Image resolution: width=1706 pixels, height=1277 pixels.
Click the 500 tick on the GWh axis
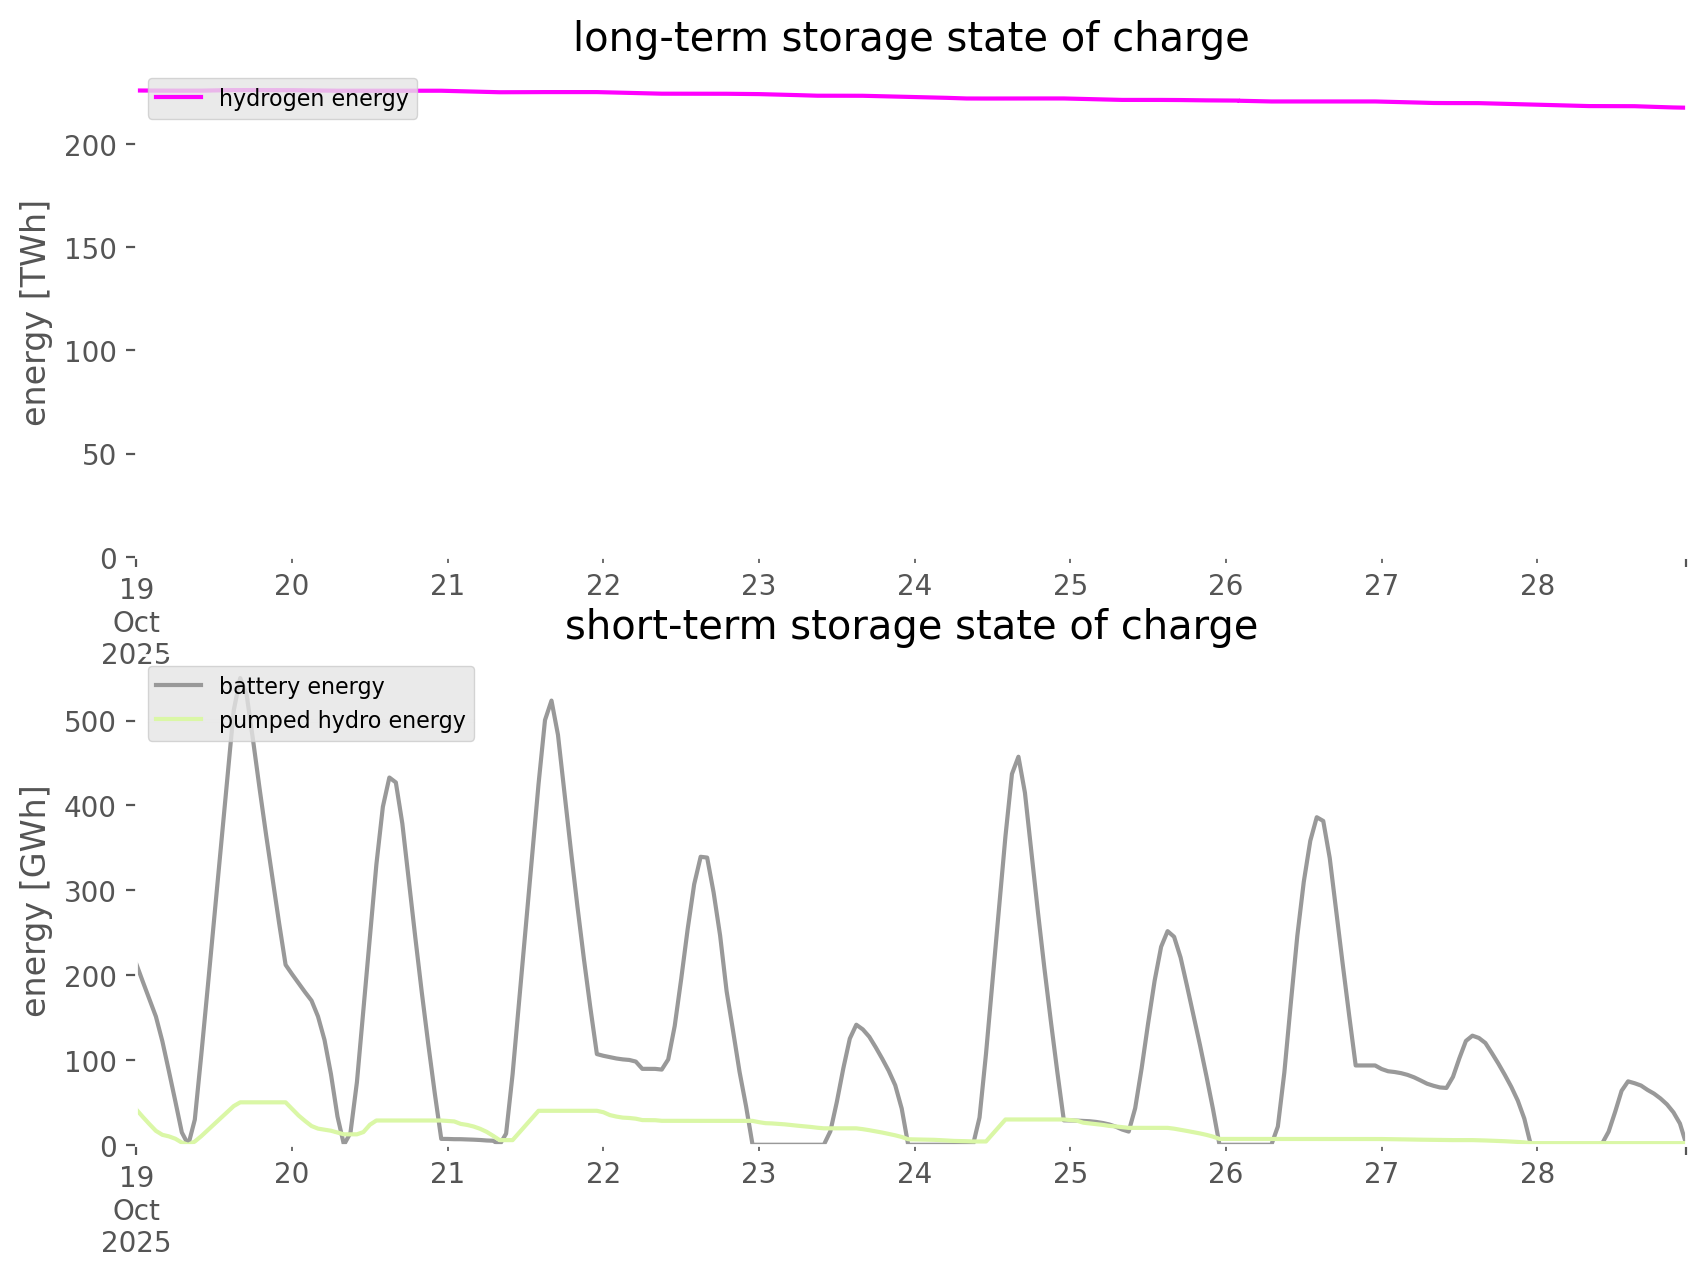[x=90, y=722]
